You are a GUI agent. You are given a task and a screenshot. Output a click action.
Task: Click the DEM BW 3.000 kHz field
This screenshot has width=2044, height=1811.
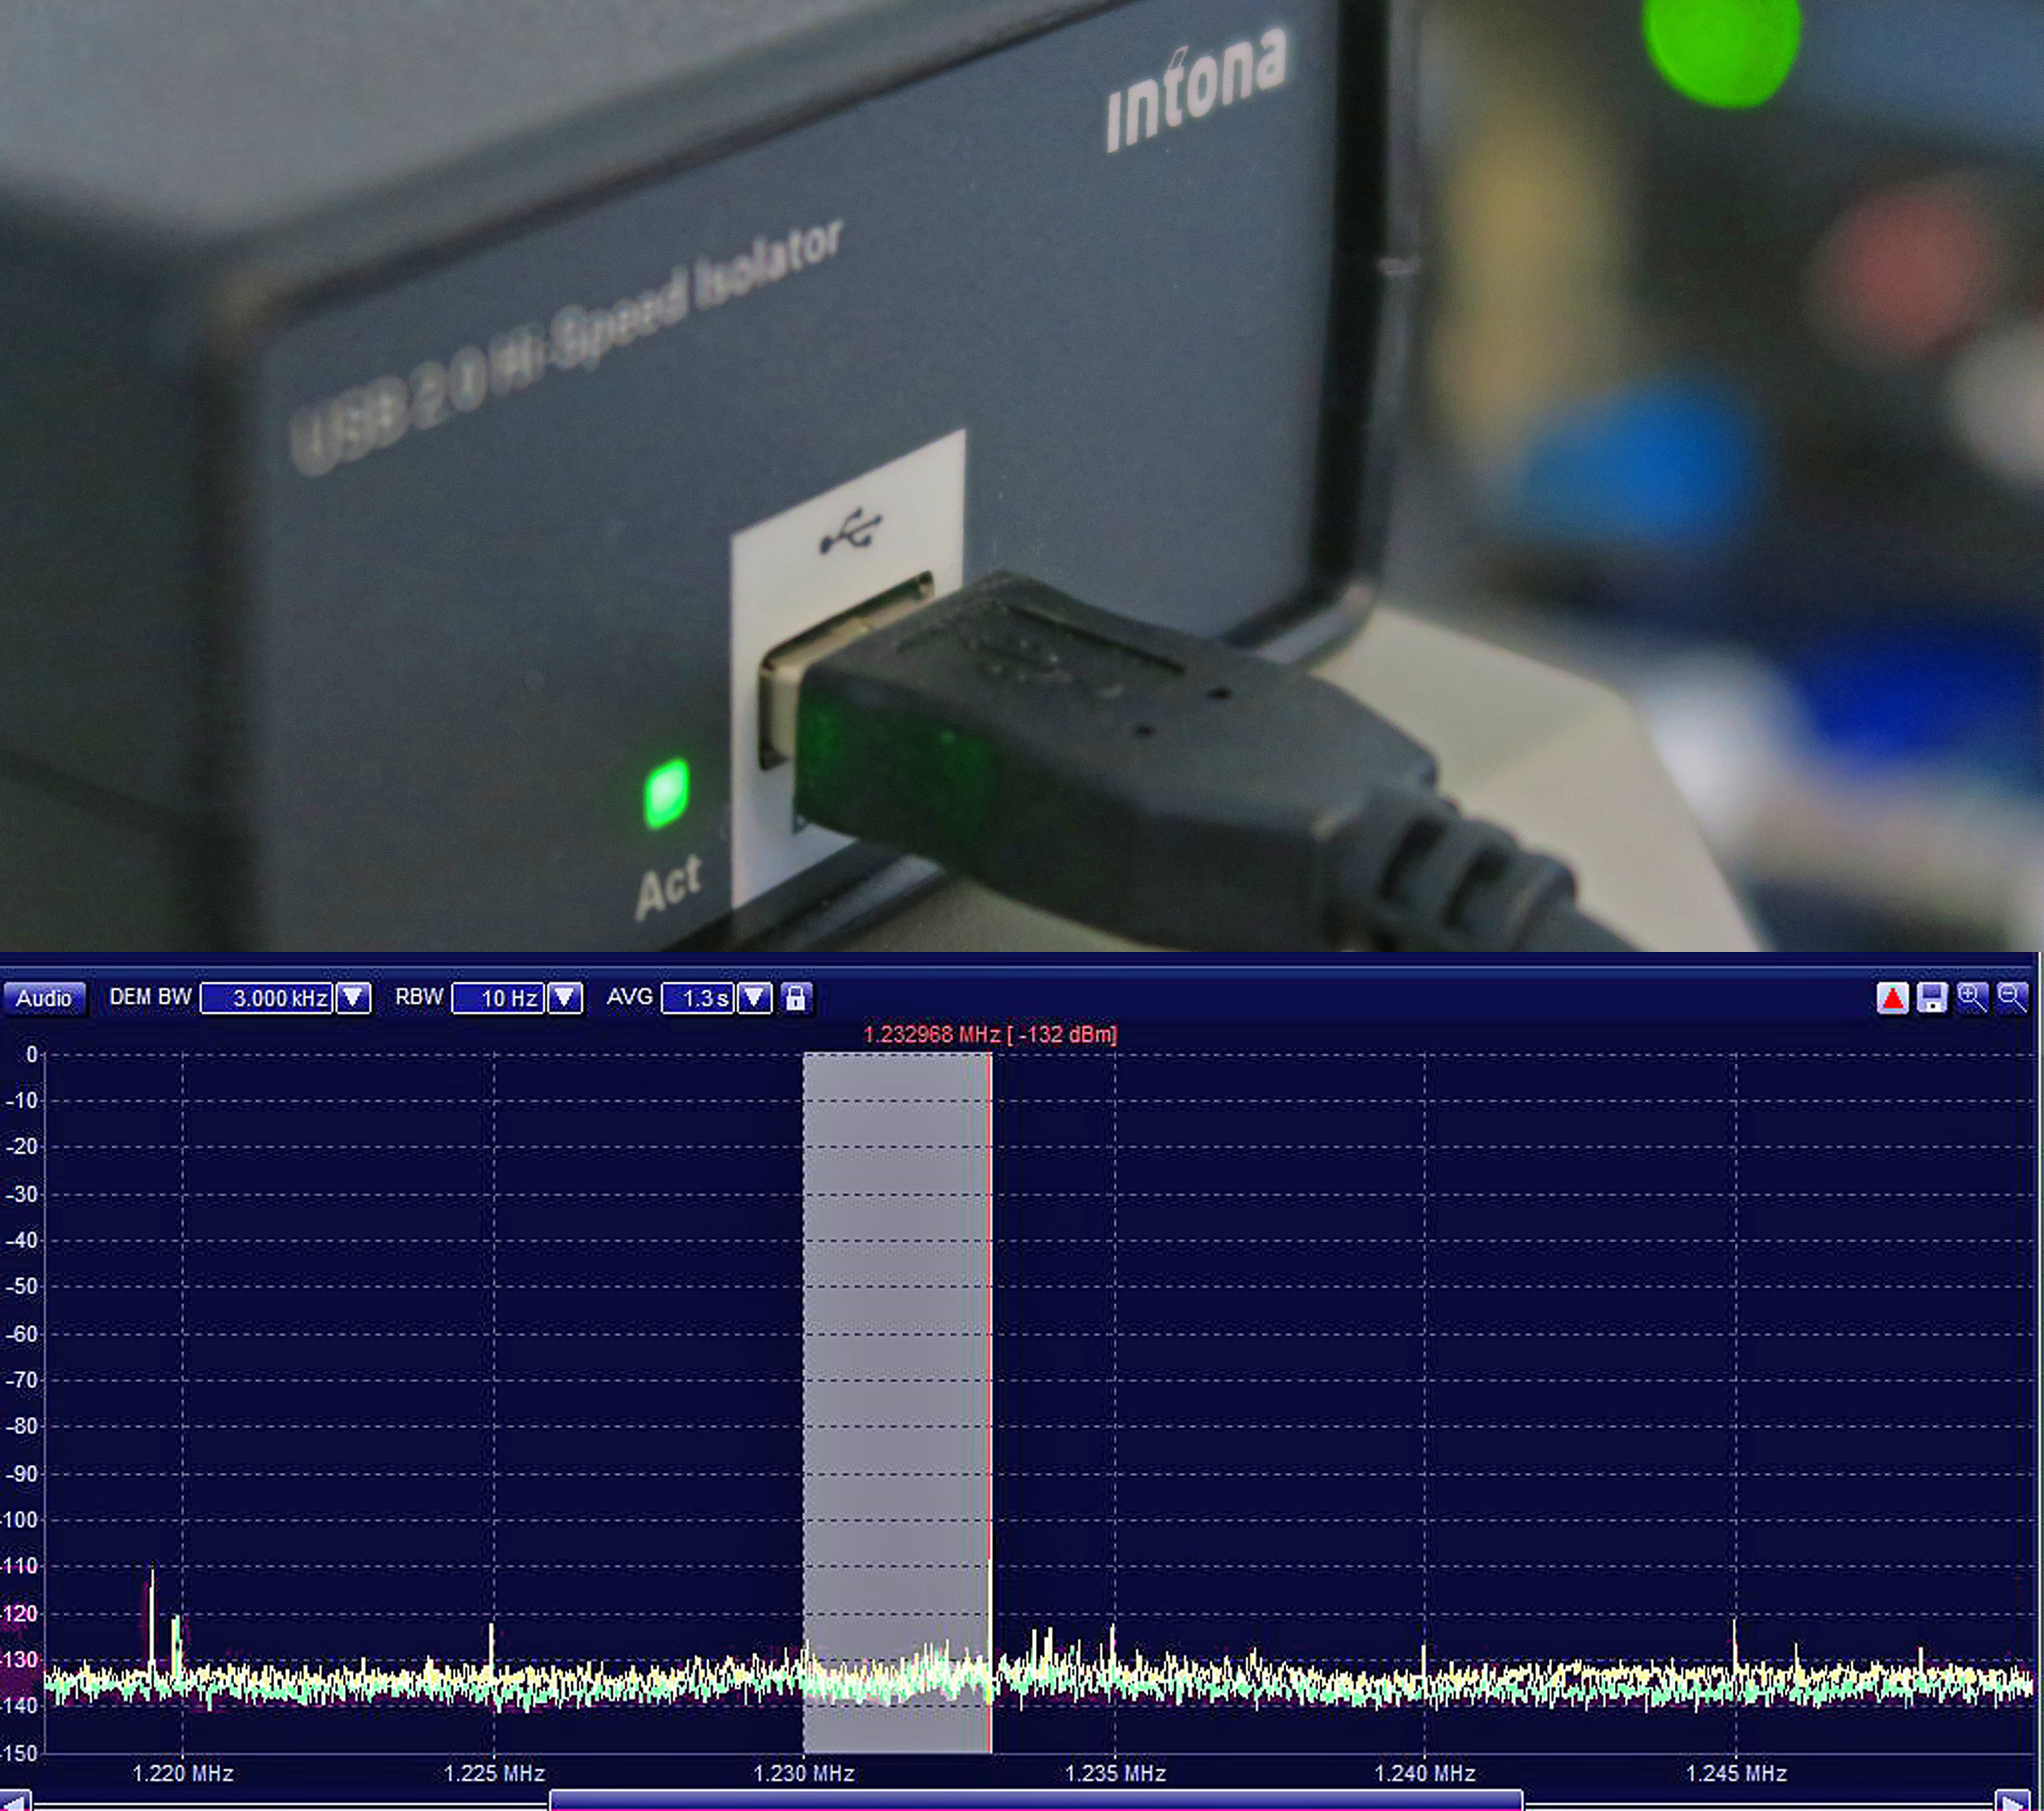pos(267,998)
